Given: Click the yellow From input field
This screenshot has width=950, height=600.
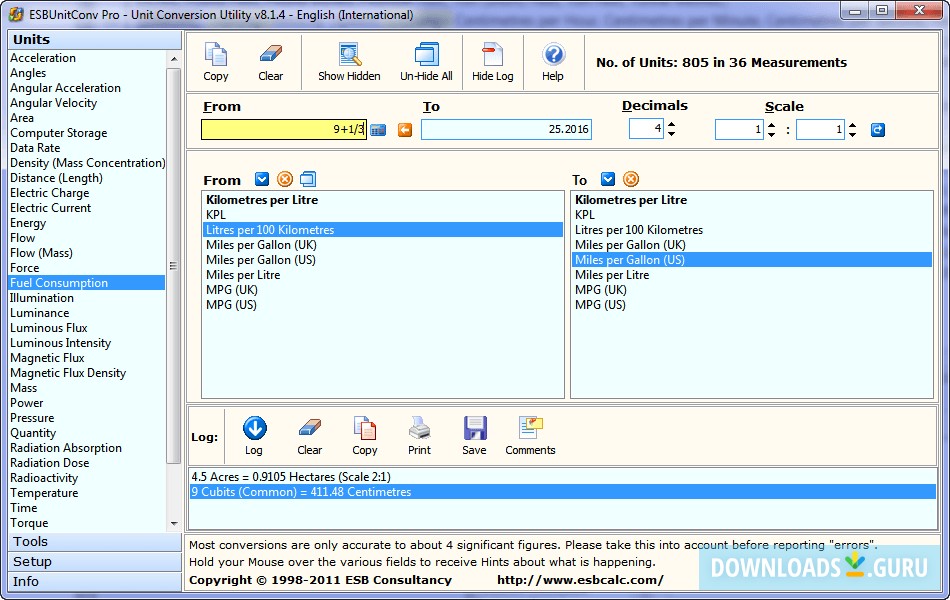Looking at the screenshot, I should tap(284, 129).
